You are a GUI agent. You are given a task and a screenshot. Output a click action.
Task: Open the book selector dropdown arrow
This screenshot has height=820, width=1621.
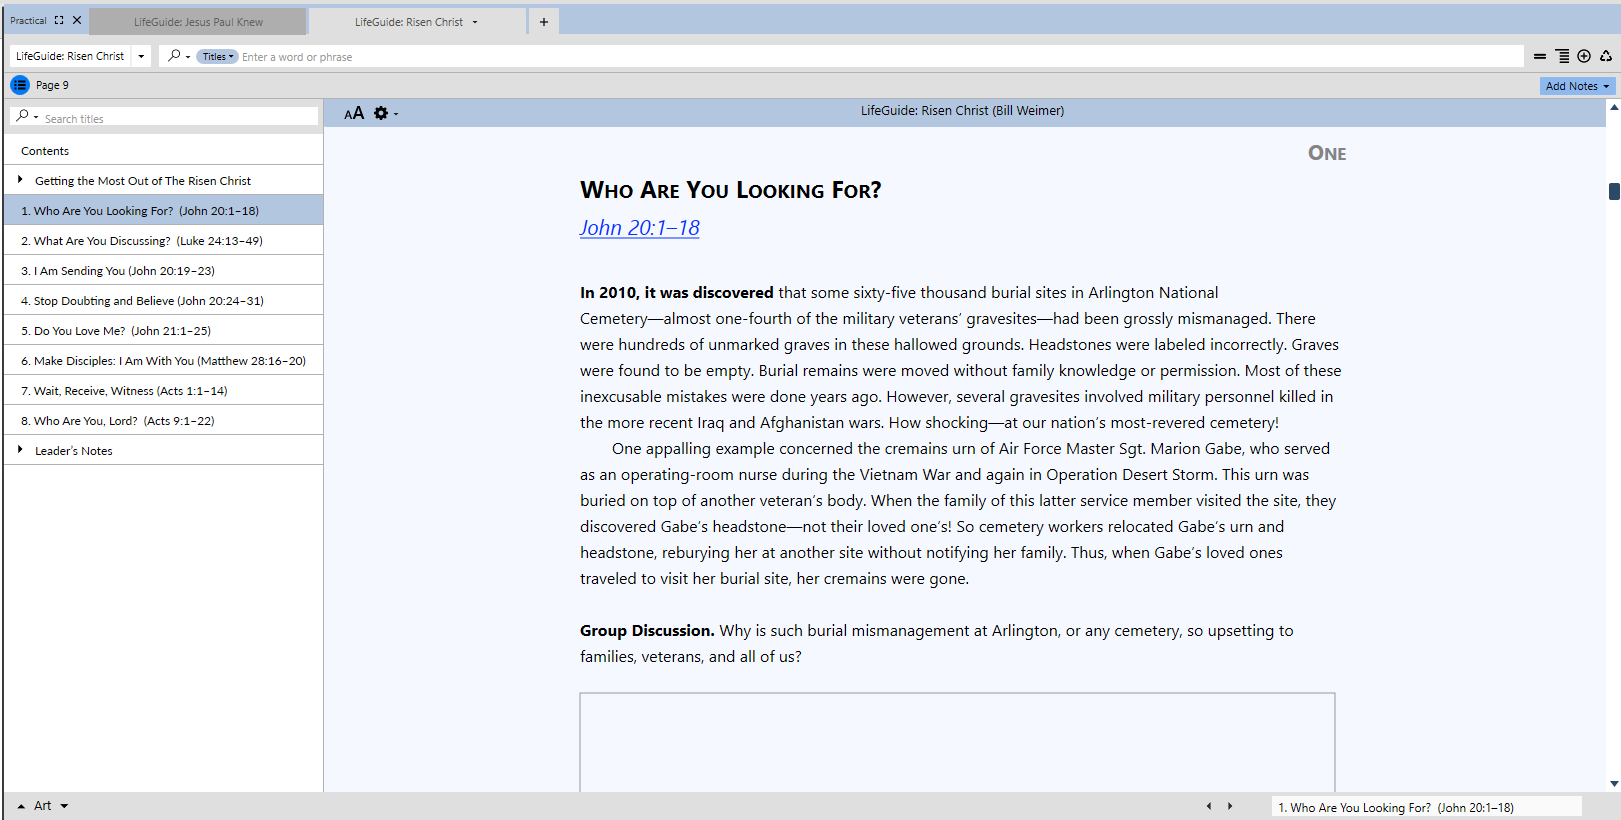click(x=141, y=56)
